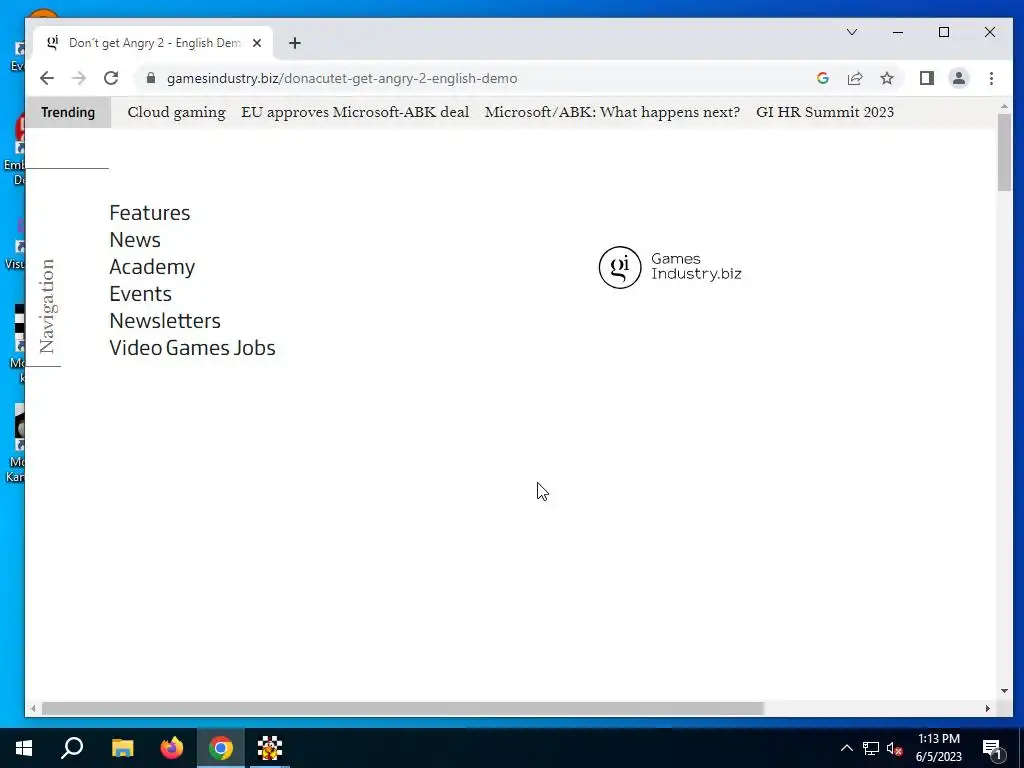The width and height of the screenshot is (1024, 768).
Task: Click the muted volume tray icon
Action: coord(895,748)
